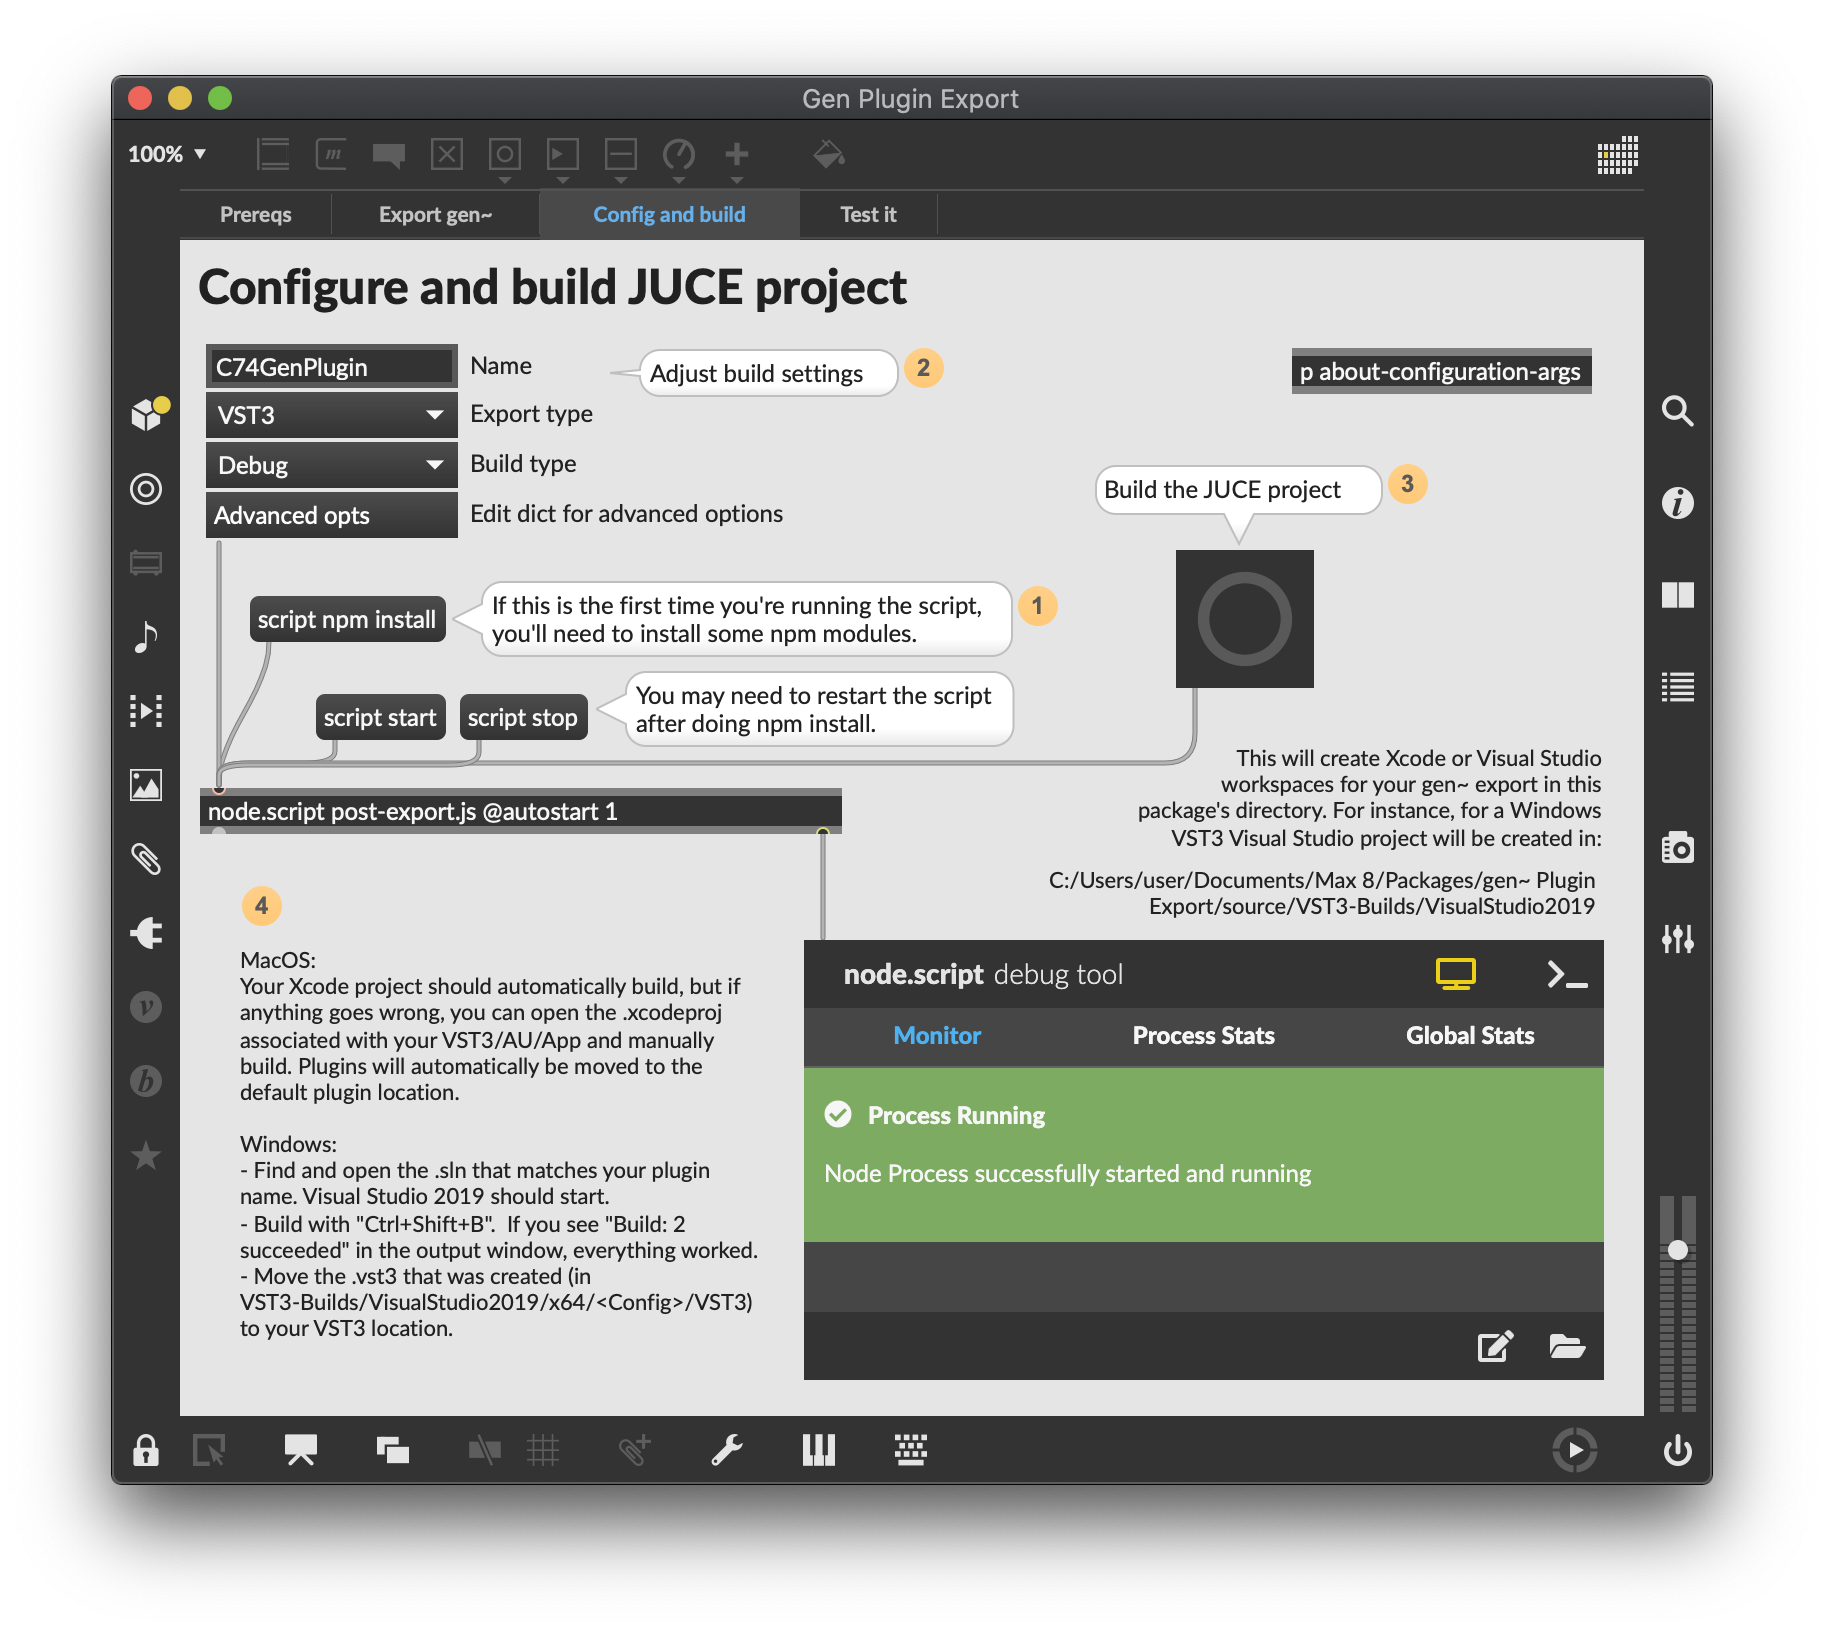The width and height of the screenshot is (1824, 1632).
Task: Add a toggle object from toolbar
Action: (447, 154)
